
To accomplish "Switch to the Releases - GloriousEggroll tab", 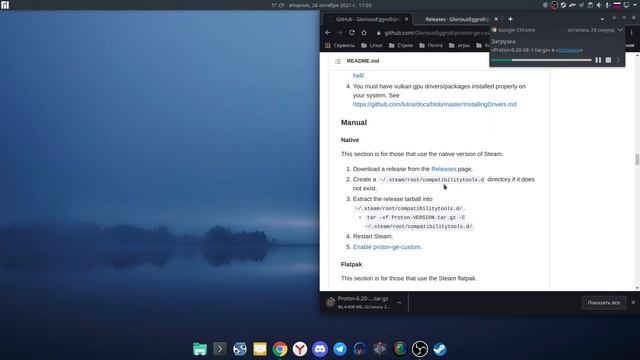I will (x=457, y=19).
